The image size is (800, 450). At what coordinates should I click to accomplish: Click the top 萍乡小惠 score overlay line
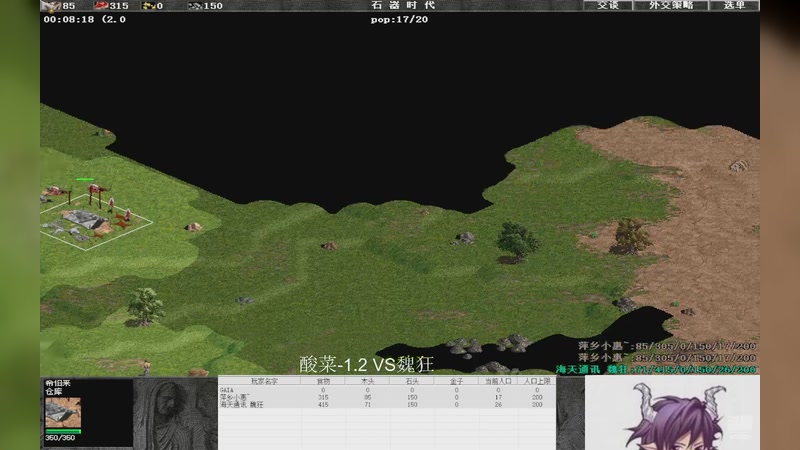[x=667, y=346]
